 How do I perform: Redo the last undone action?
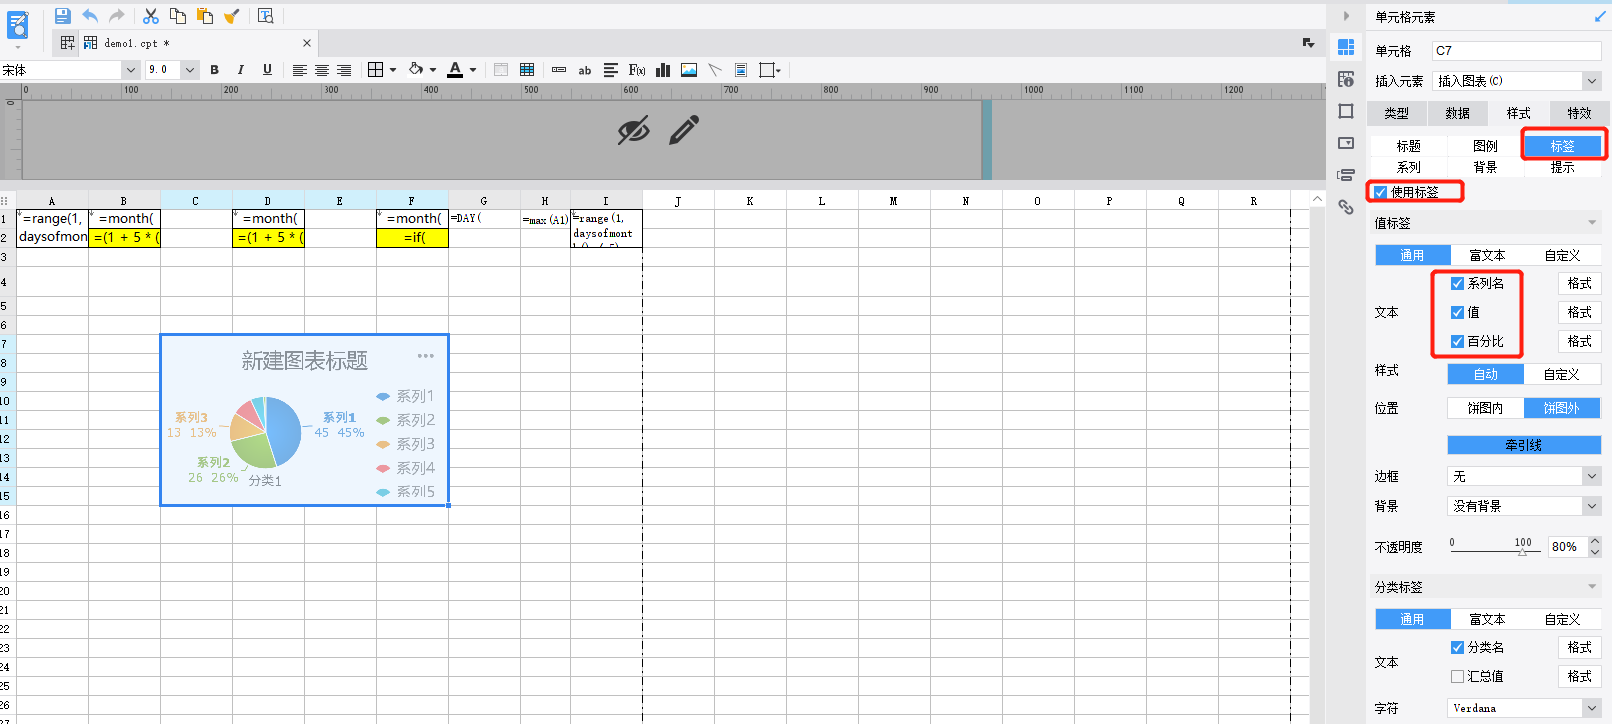pos(117,16)
